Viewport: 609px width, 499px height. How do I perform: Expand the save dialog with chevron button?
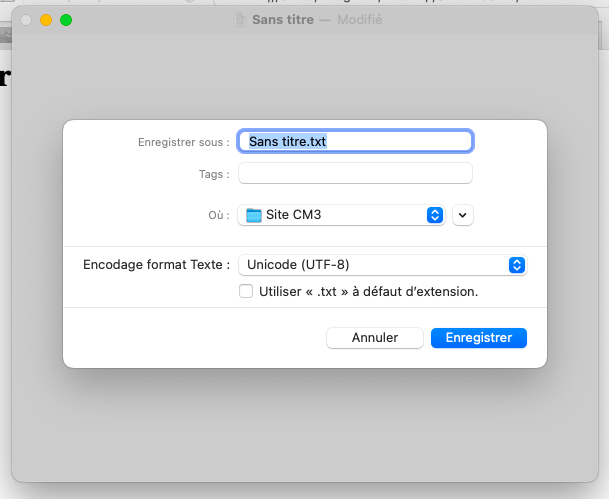[462, 215]
